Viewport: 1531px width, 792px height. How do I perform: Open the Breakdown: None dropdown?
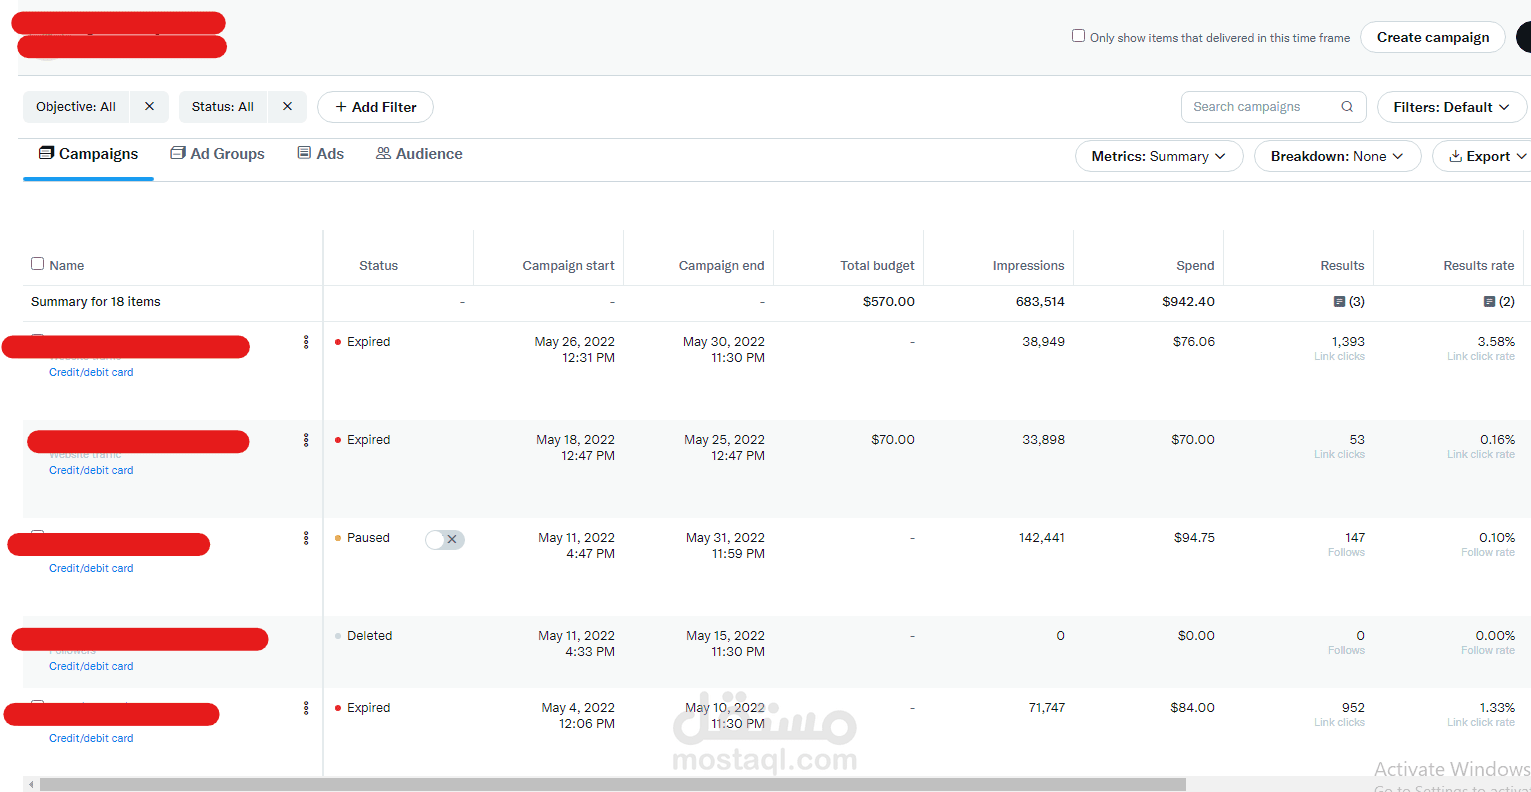1338,156
